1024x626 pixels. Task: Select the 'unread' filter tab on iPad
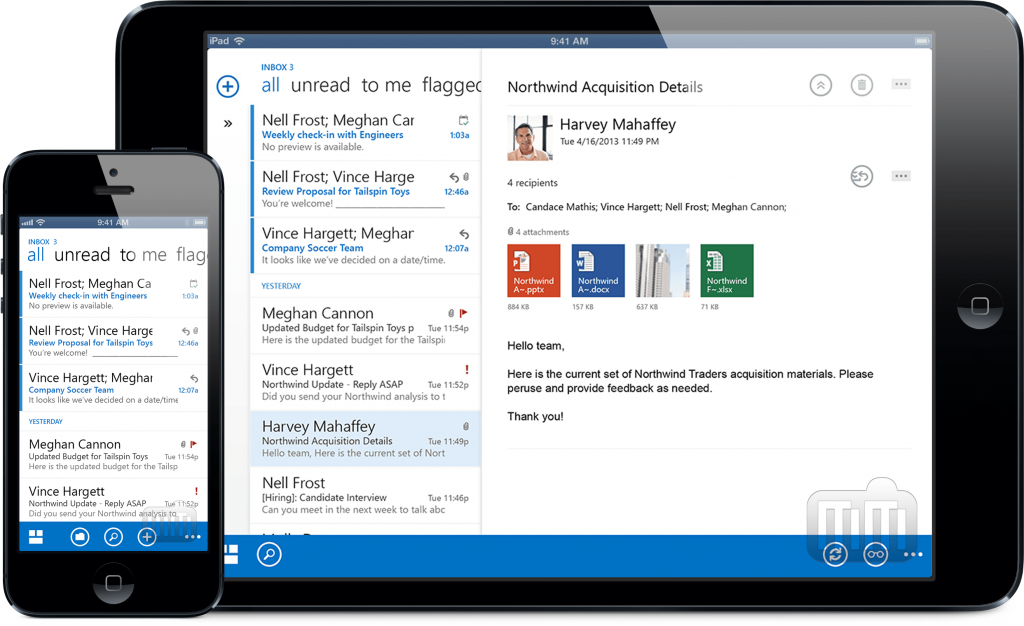(320, 85)
